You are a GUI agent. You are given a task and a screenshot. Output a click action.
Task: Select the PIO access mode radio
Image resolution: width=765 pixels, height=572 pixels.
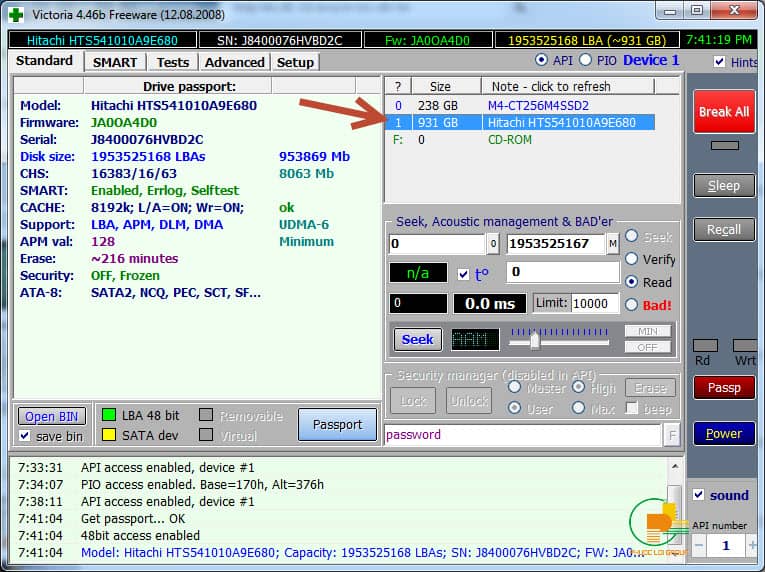[585, 61]
